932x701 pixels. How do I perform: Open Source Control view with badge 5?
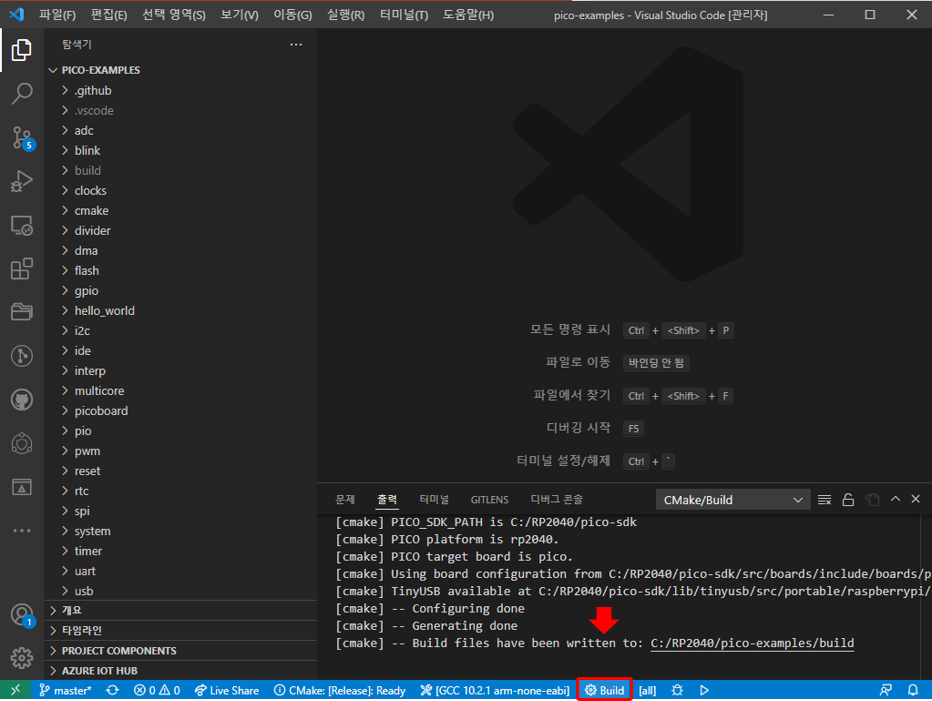click(23, 138)
